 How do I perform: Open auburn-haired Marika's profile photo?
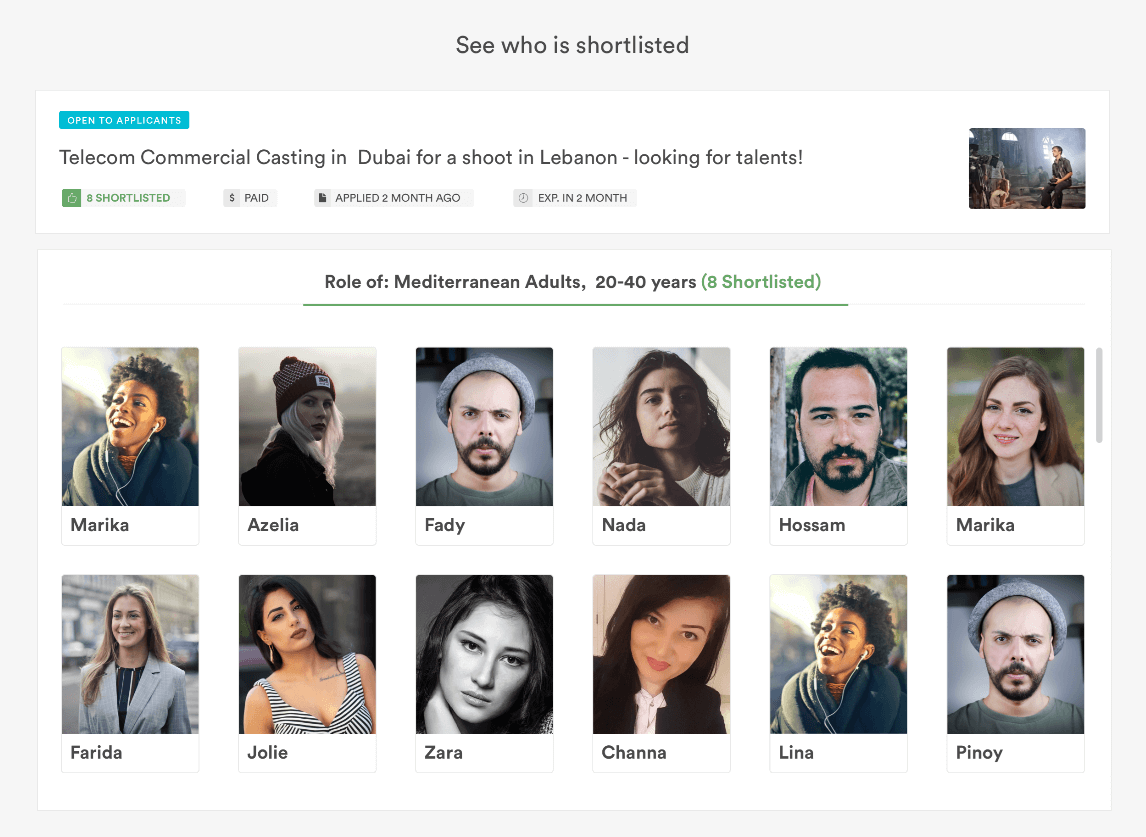click(1015, 427)
